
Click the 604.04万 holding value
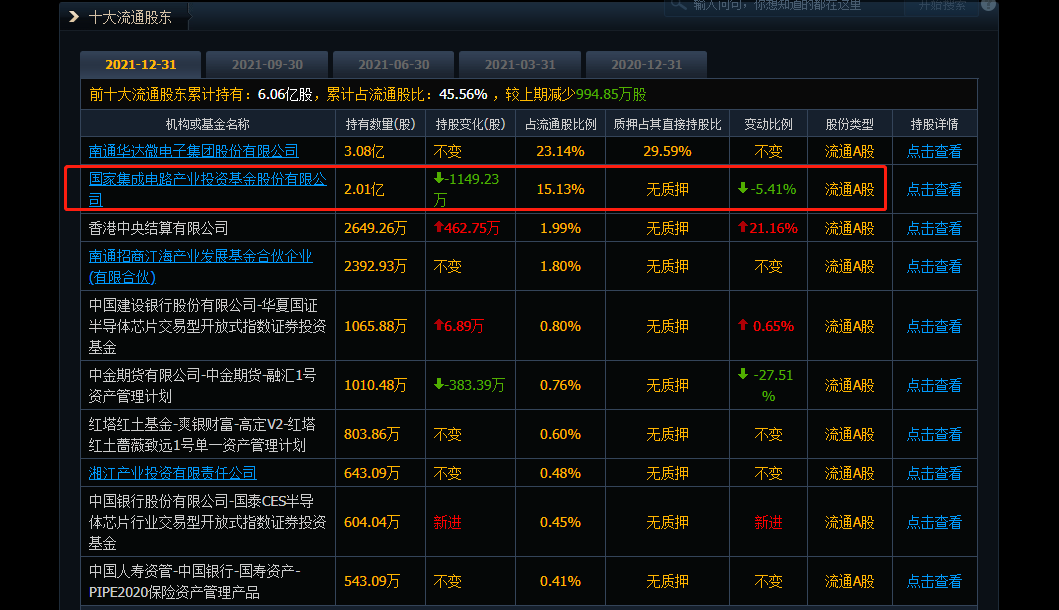click(371, 522)
